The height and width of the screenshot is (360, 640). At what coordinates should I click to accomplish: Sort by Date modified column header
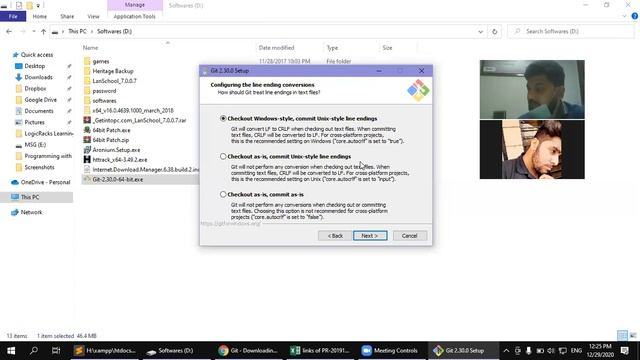276,48
